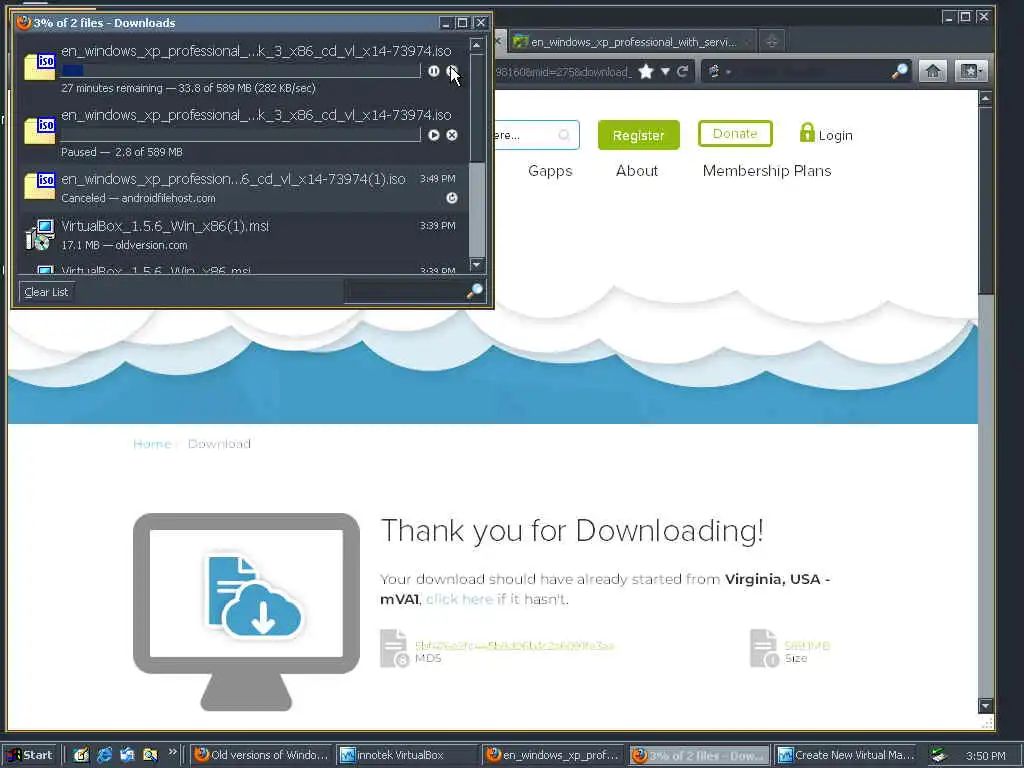Switch to 'Old versions of Windo...' taskbar window
This screenshot has height=768, width=1024.
[261, 755]
